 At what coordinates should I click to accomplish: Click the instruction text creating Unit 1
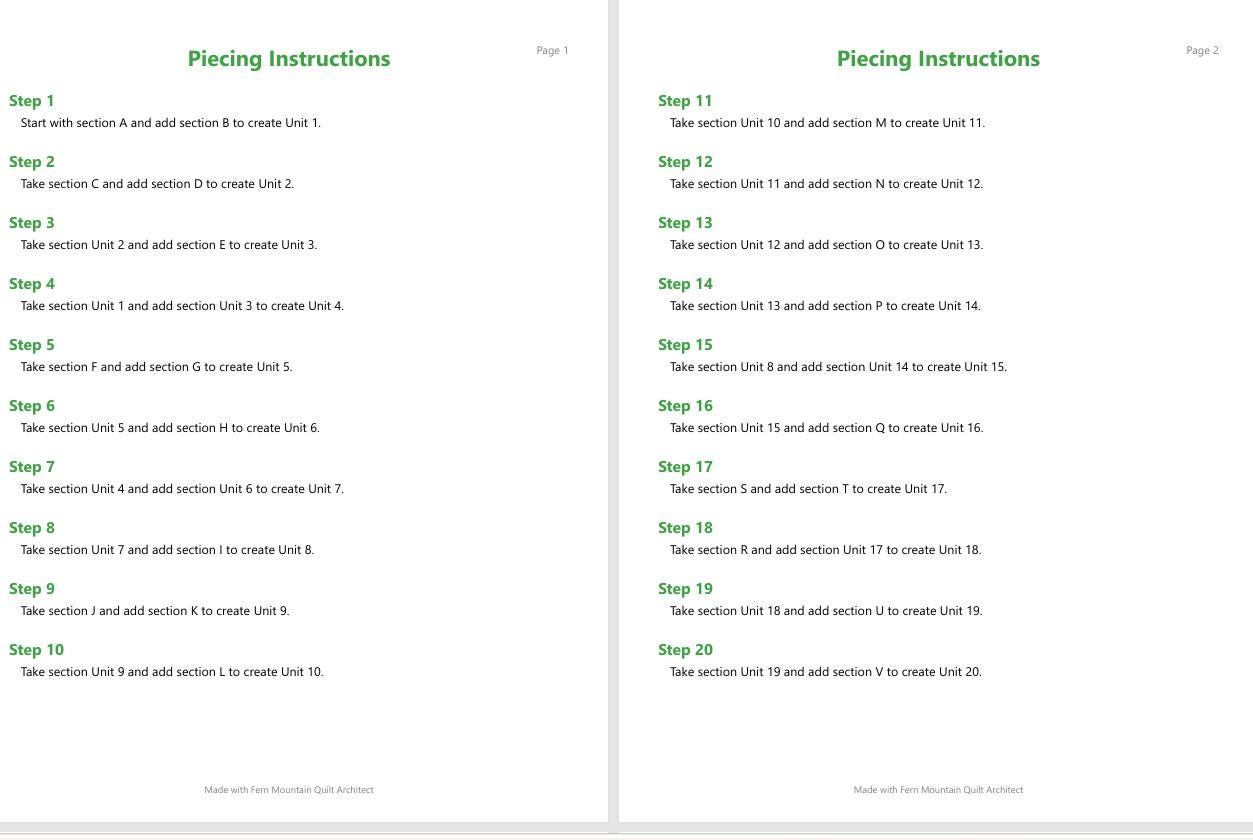tap(171, 123)
